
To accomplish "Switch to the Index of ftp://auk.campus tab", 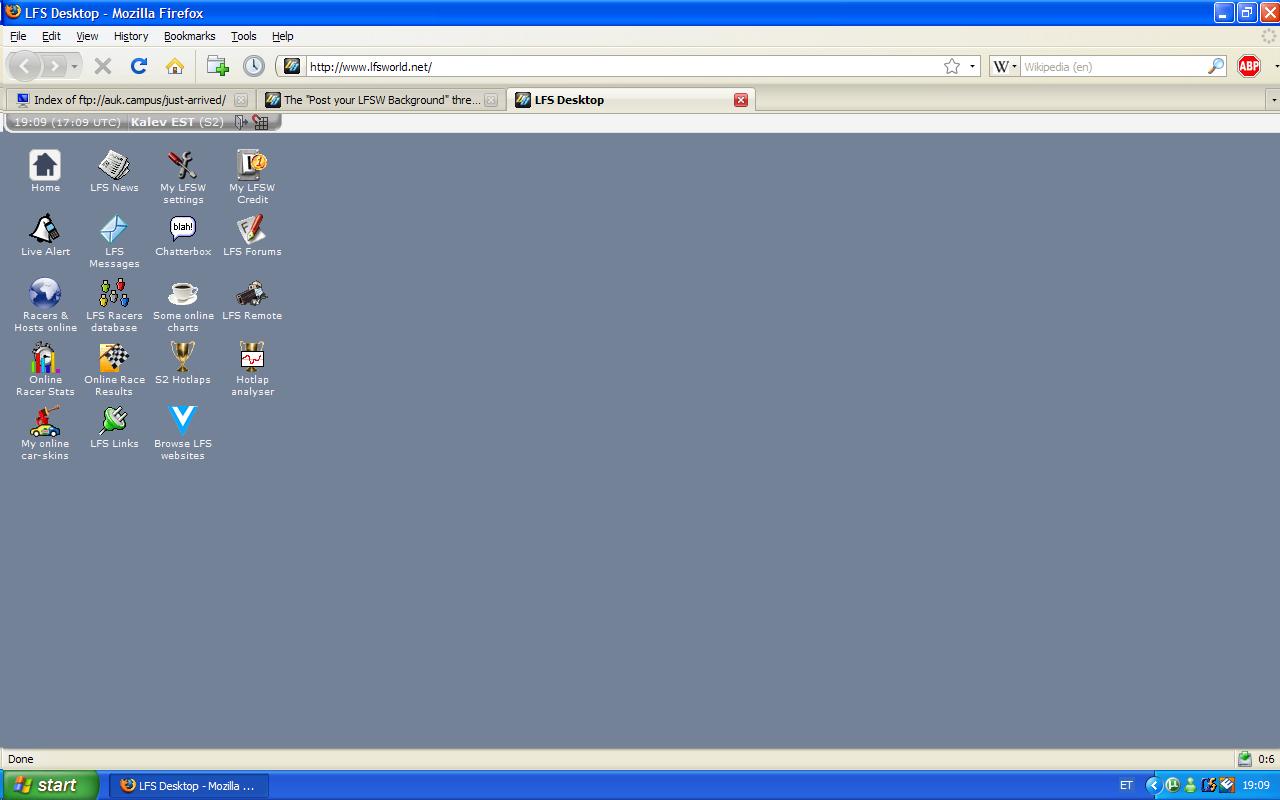I will 130,100.
